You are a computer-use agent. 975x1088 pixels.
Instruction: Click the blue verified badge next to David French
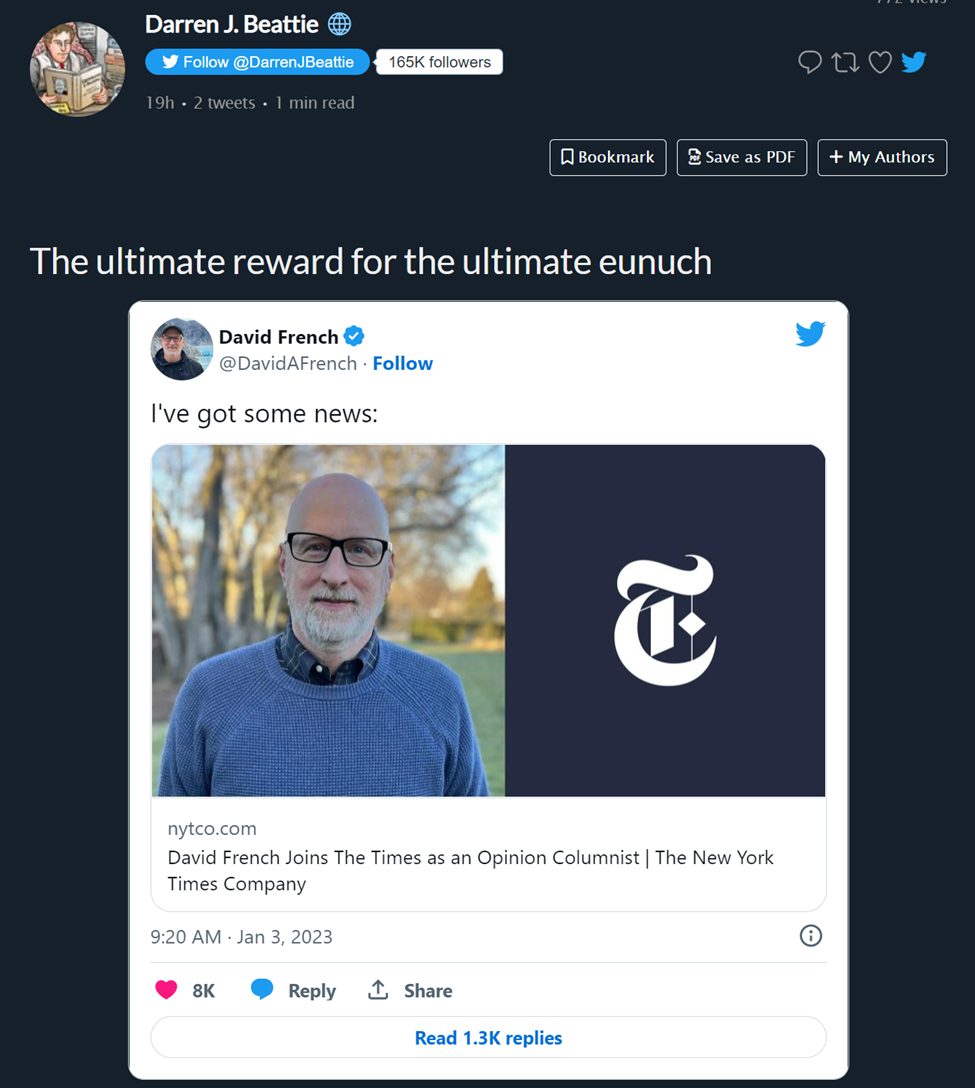pos(354,337)
